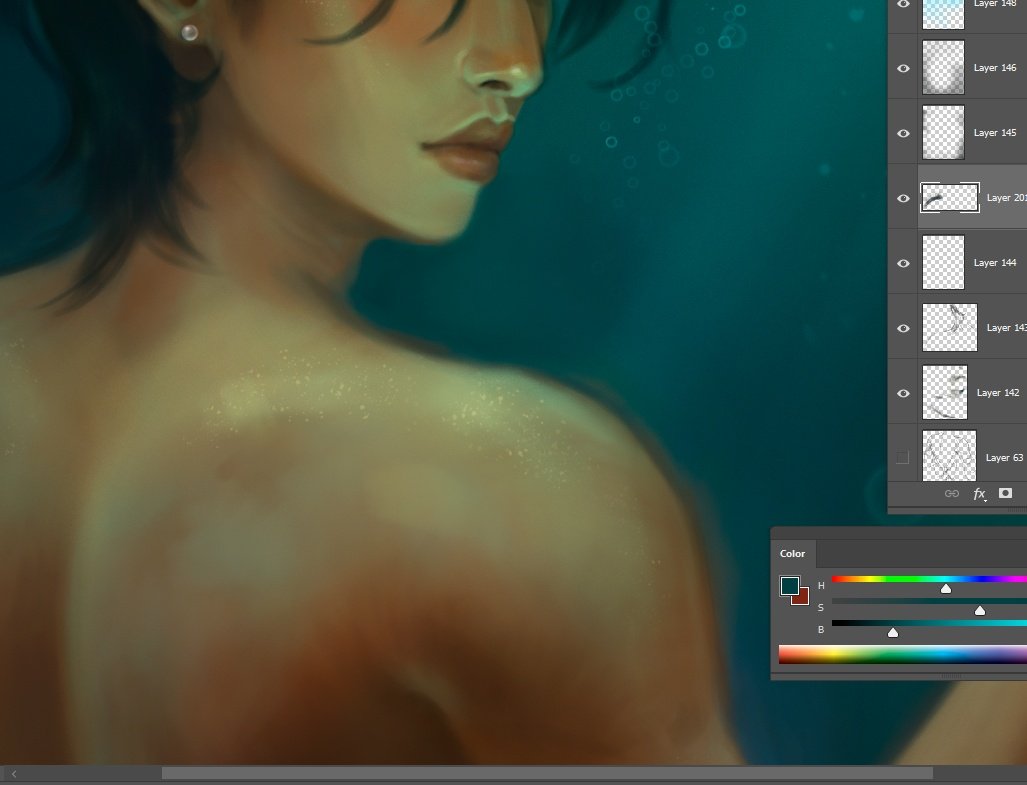
Task: Toggle visibility of the selected Layer 201
Action: pos(903,198)
